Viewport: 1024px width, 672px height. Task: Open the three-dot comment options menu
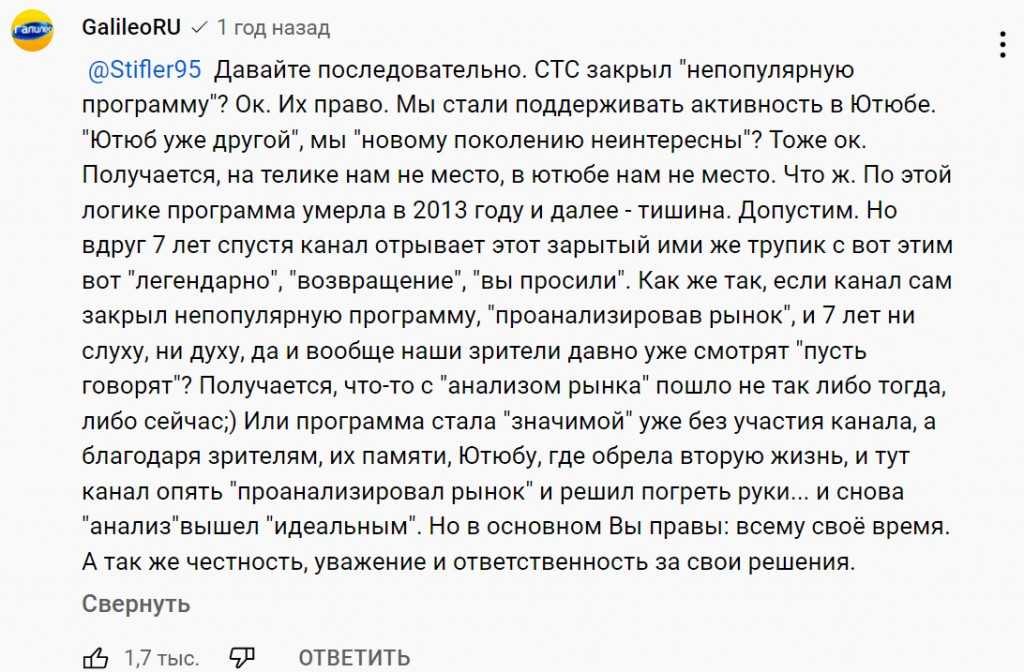click(1003, 44)
